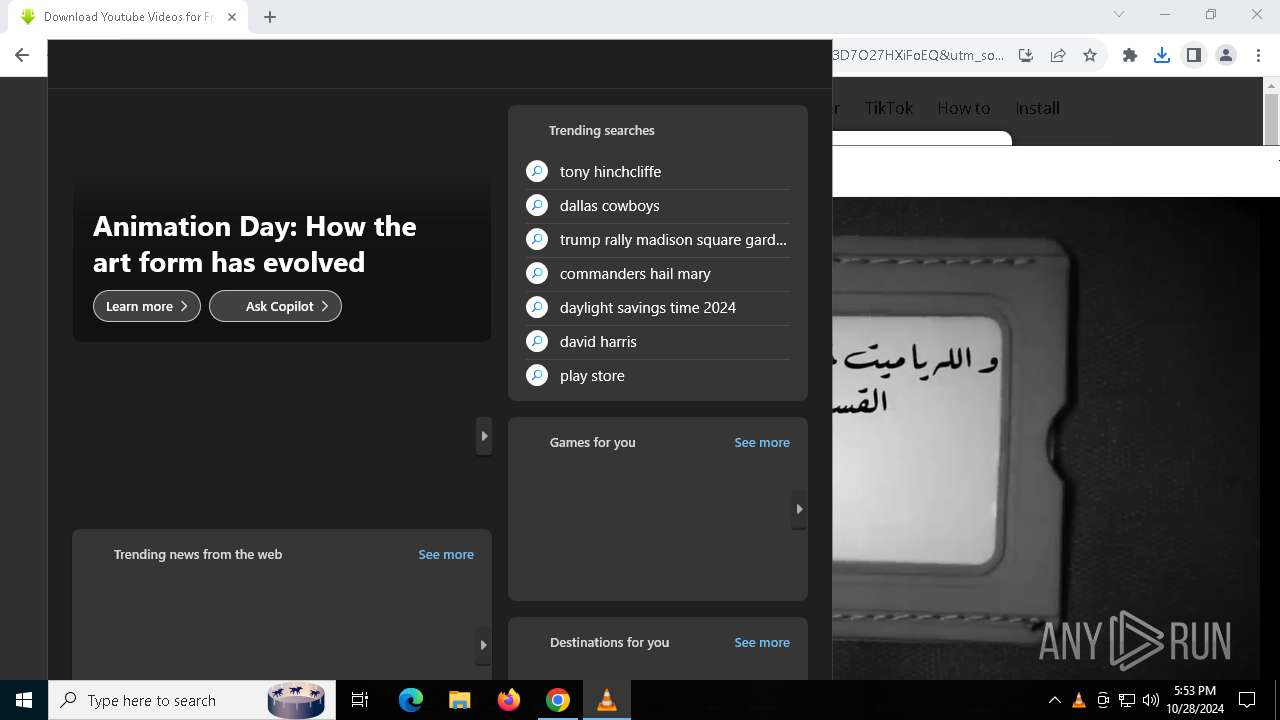The width and height of the screenshot is (1280, 720).
Task: Click Ask Copilot button
Action: (x=275, y=306)
